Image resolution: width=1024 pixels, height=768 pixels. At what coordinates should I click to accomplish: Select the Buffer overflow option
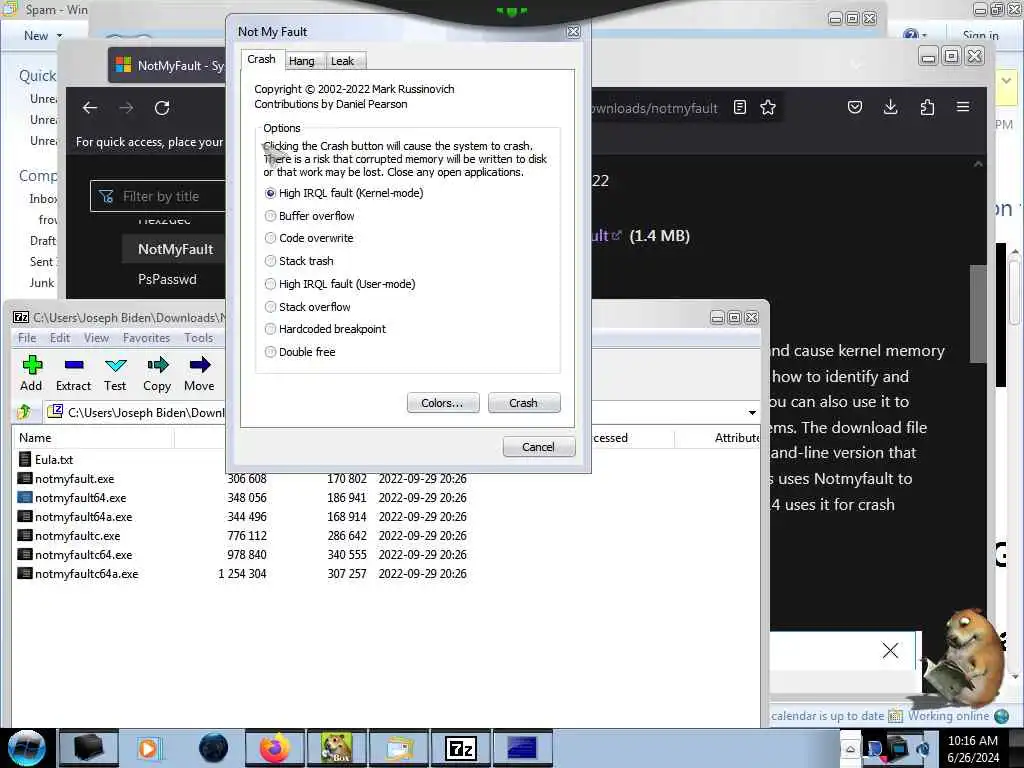pos(310,216)
